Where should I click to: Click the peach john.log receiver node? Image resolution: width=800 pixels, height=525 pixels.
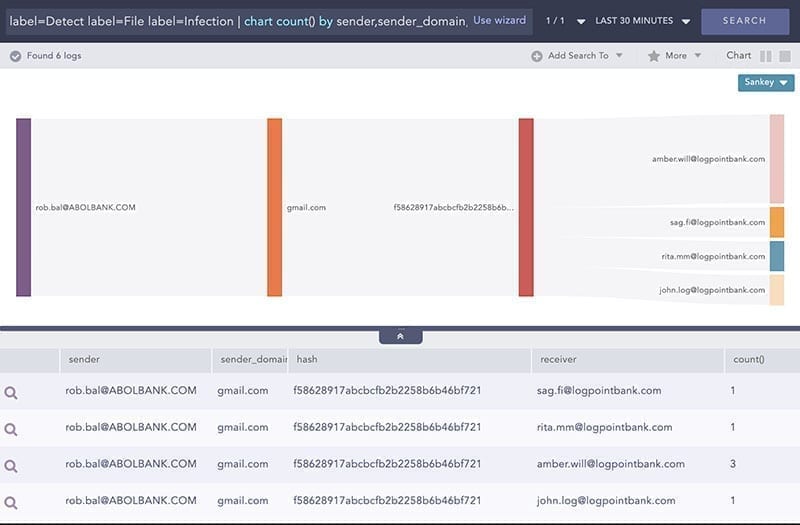(x=777, y=290)
